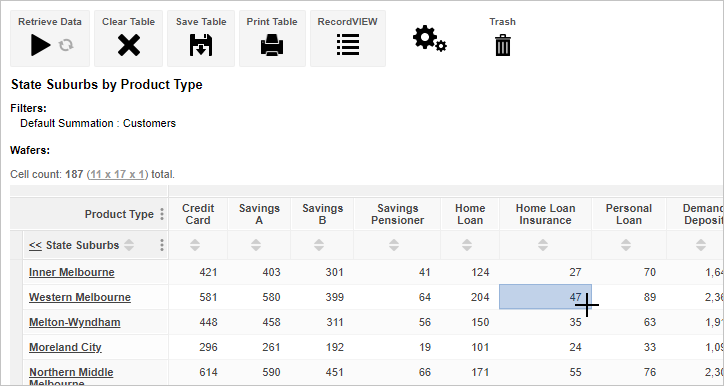
Task: Open the Melton-Wyndham row link
Action: pos(75,322)
